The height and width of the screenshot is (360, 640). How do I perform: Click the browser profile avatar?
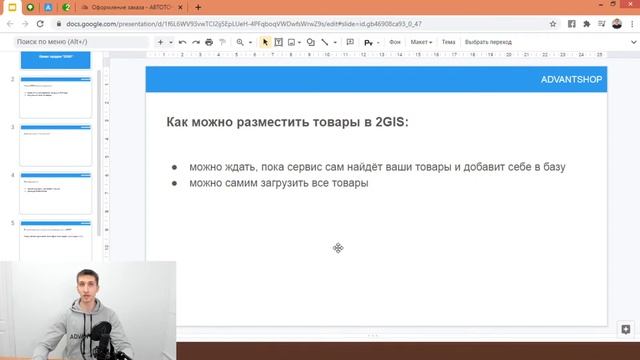click(x=617, y=24)
